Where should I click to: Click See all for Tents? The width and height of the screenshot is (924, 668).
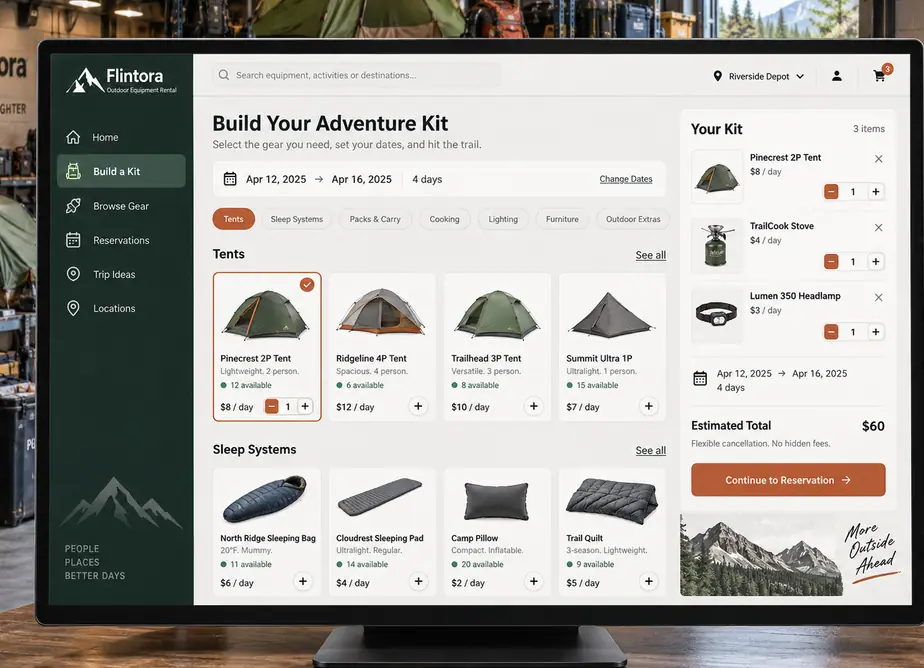[651, 255]
